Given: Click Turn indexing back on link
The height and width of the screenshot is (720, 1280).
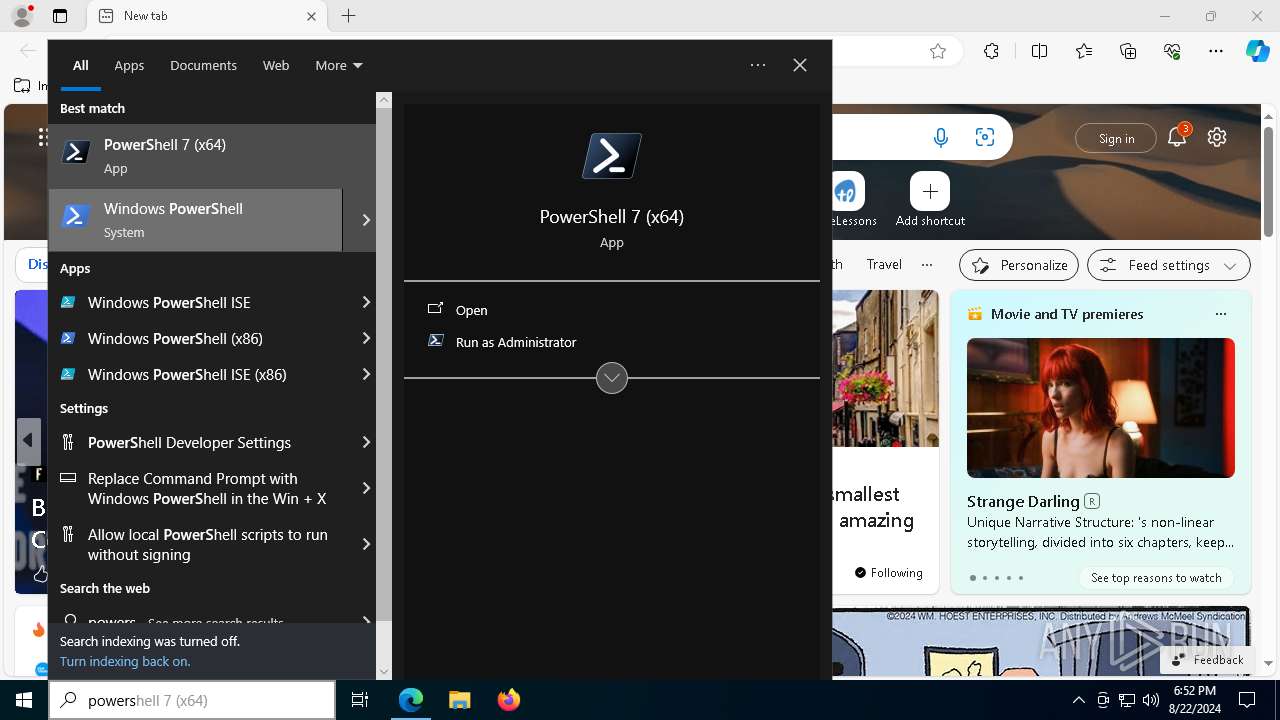Looking at the screenshot, I should point(125,661).
